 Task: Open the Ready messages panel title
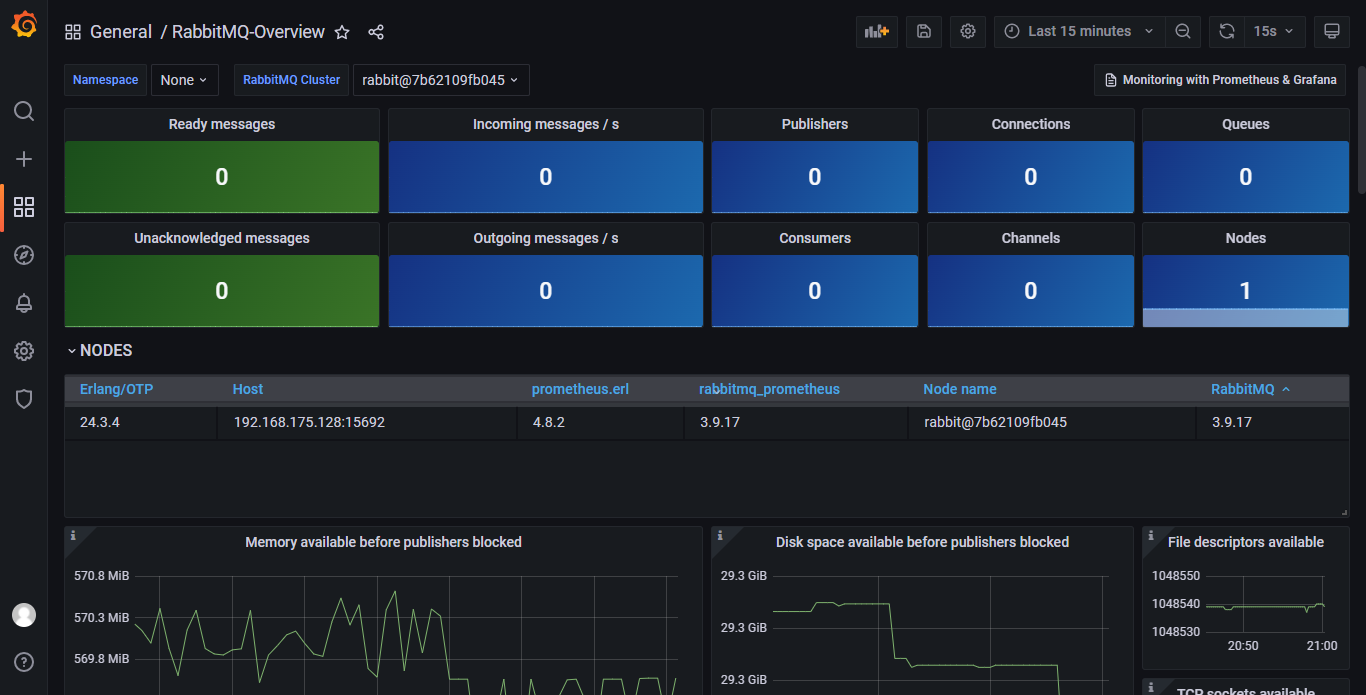(x=222, y=124)
